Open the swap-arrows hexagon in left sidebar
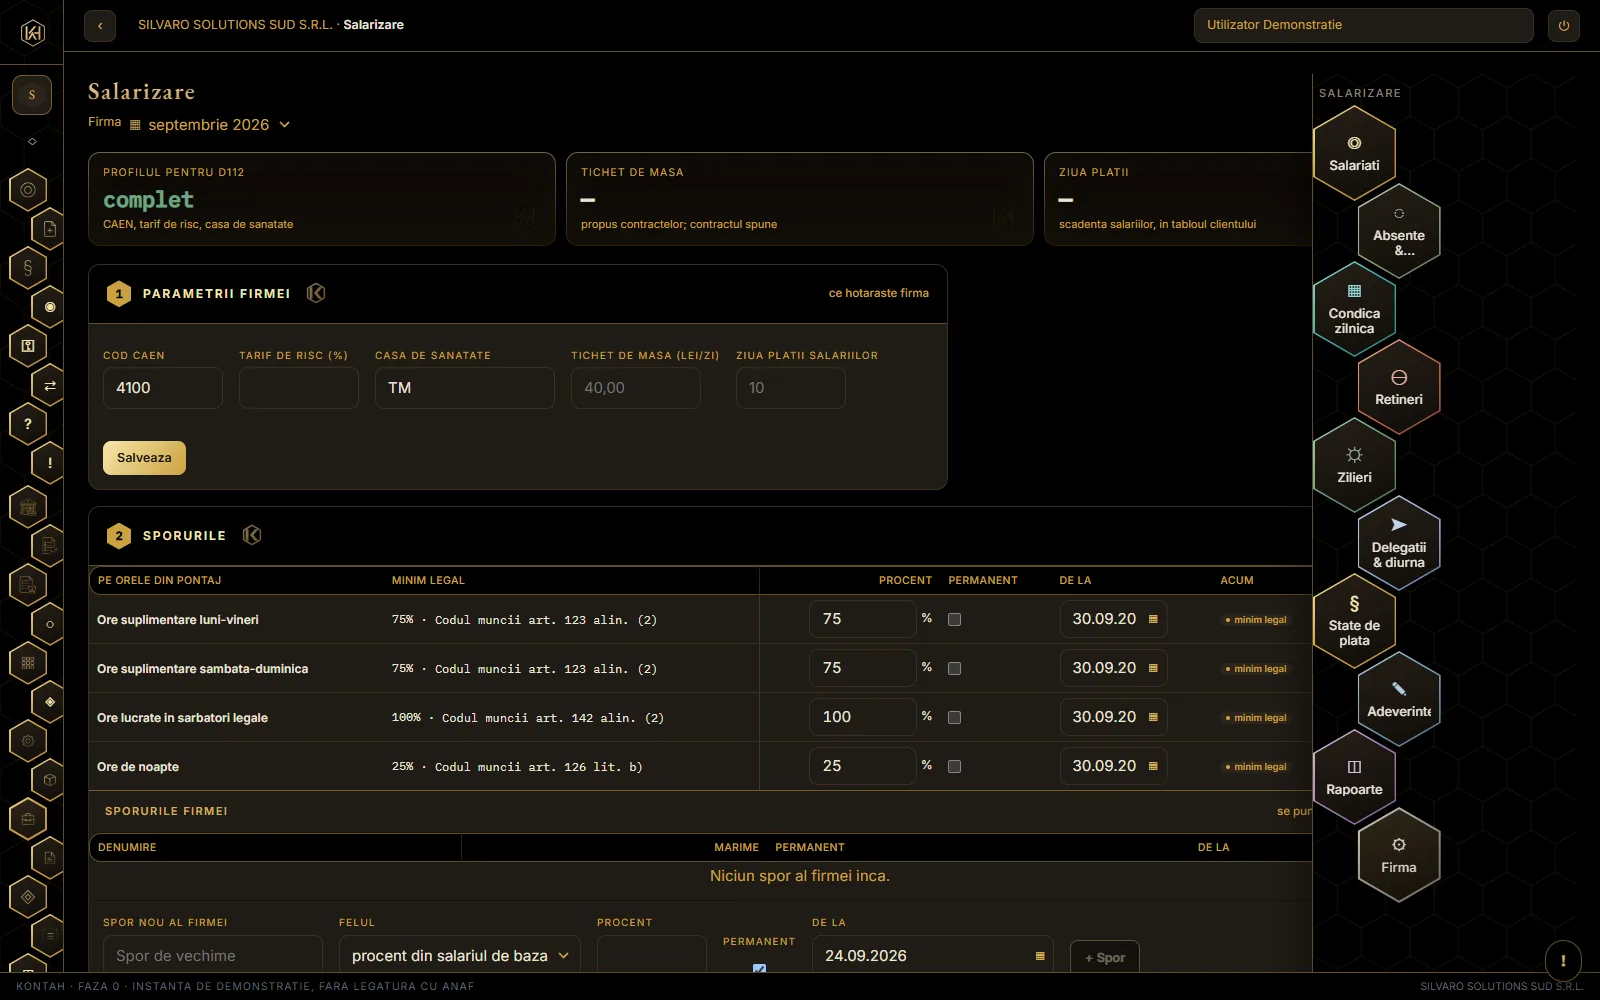This screenshot has width=1600, height=1000. coord(50,385)
